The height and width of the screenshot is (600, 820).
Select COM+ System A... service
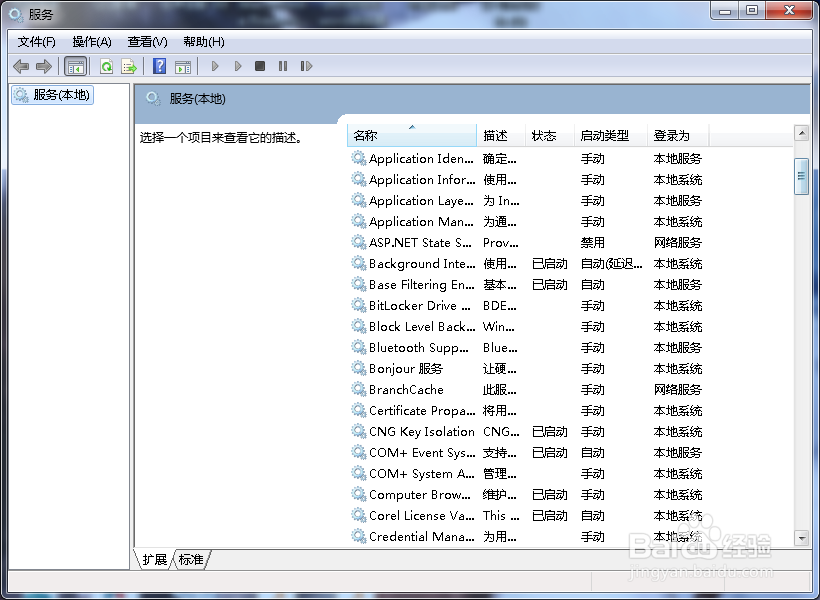(x=527, y=473)
